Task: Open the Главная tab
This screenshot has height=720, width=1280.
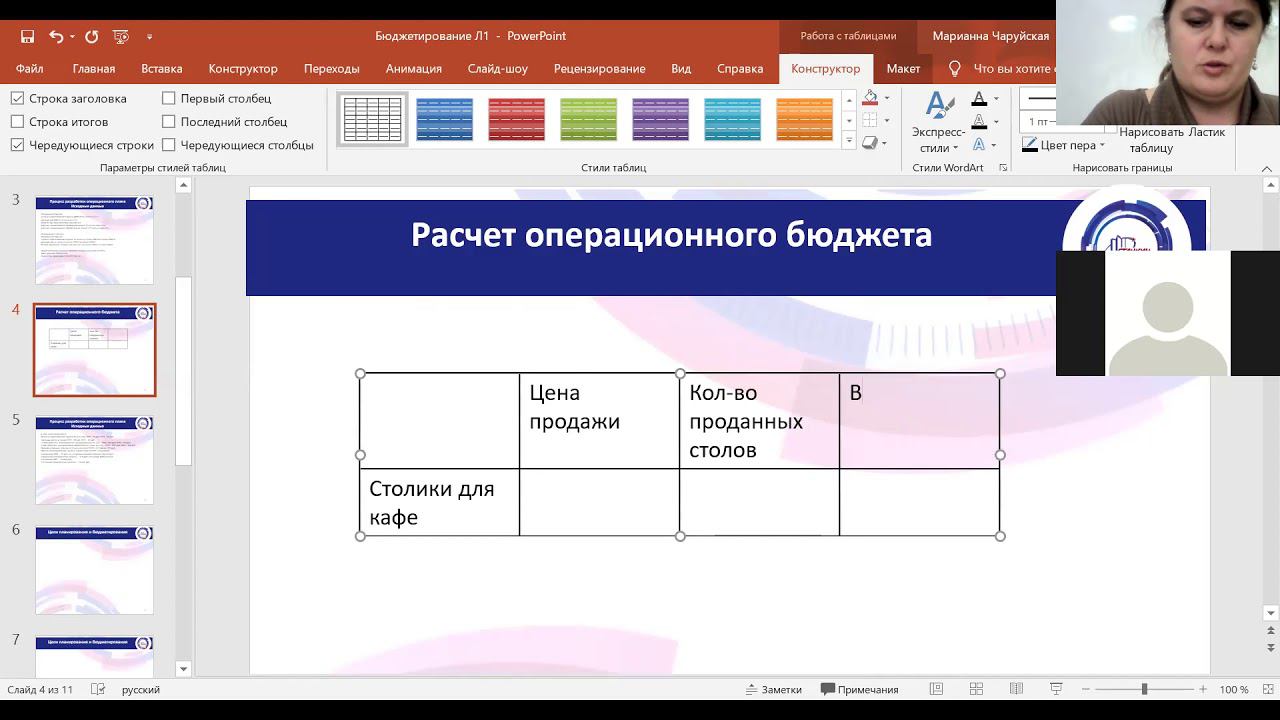Action: tap(94, 69)
